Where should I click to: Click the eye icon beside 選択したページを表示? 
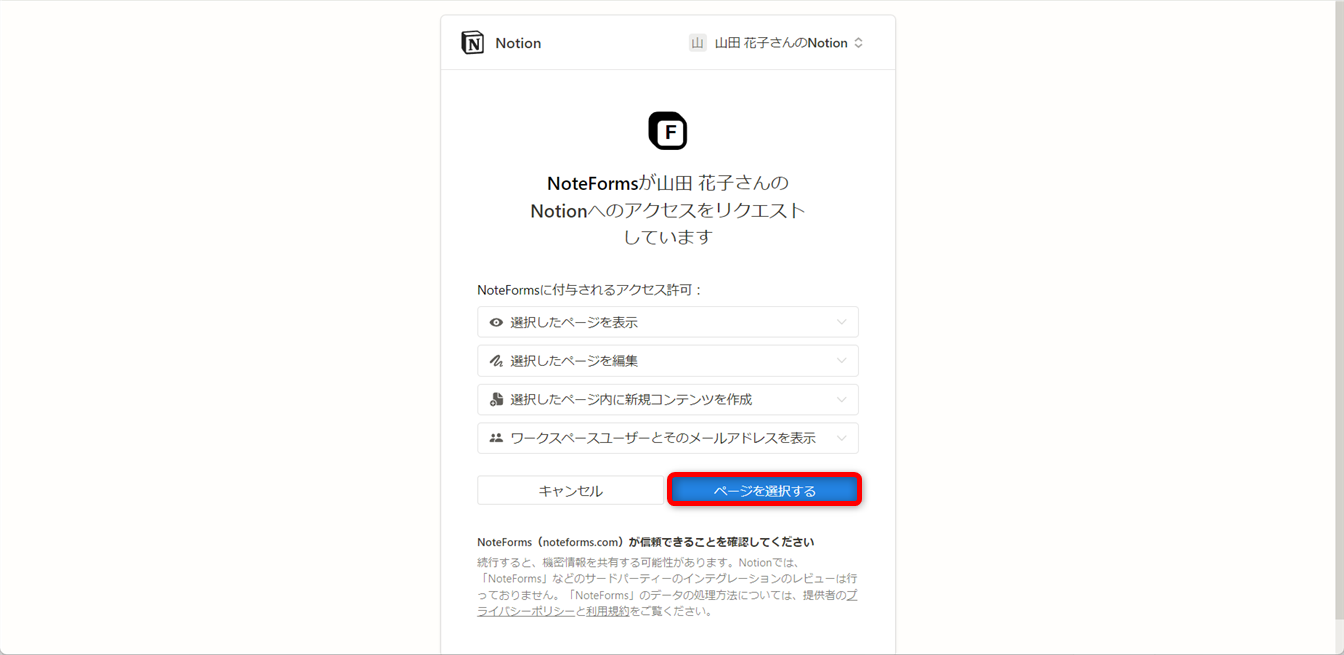click(495, 321)
